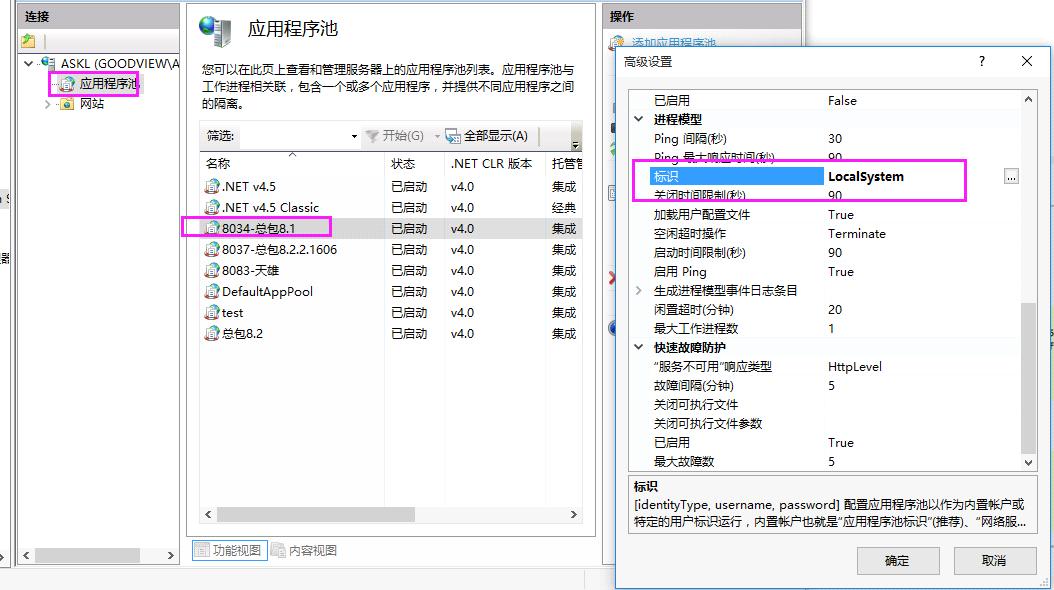This screenshot has height=590, width=1054.
Task: Click the ASKL server icon in the tree
Action: click(x=49, y=63)
